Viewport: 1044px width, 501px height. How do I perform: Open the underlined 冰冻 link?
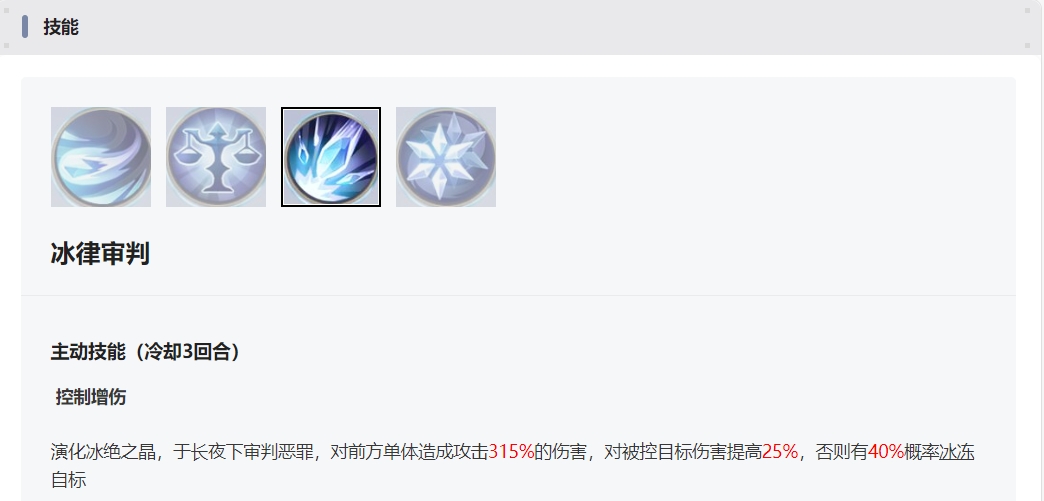[957, 452]
